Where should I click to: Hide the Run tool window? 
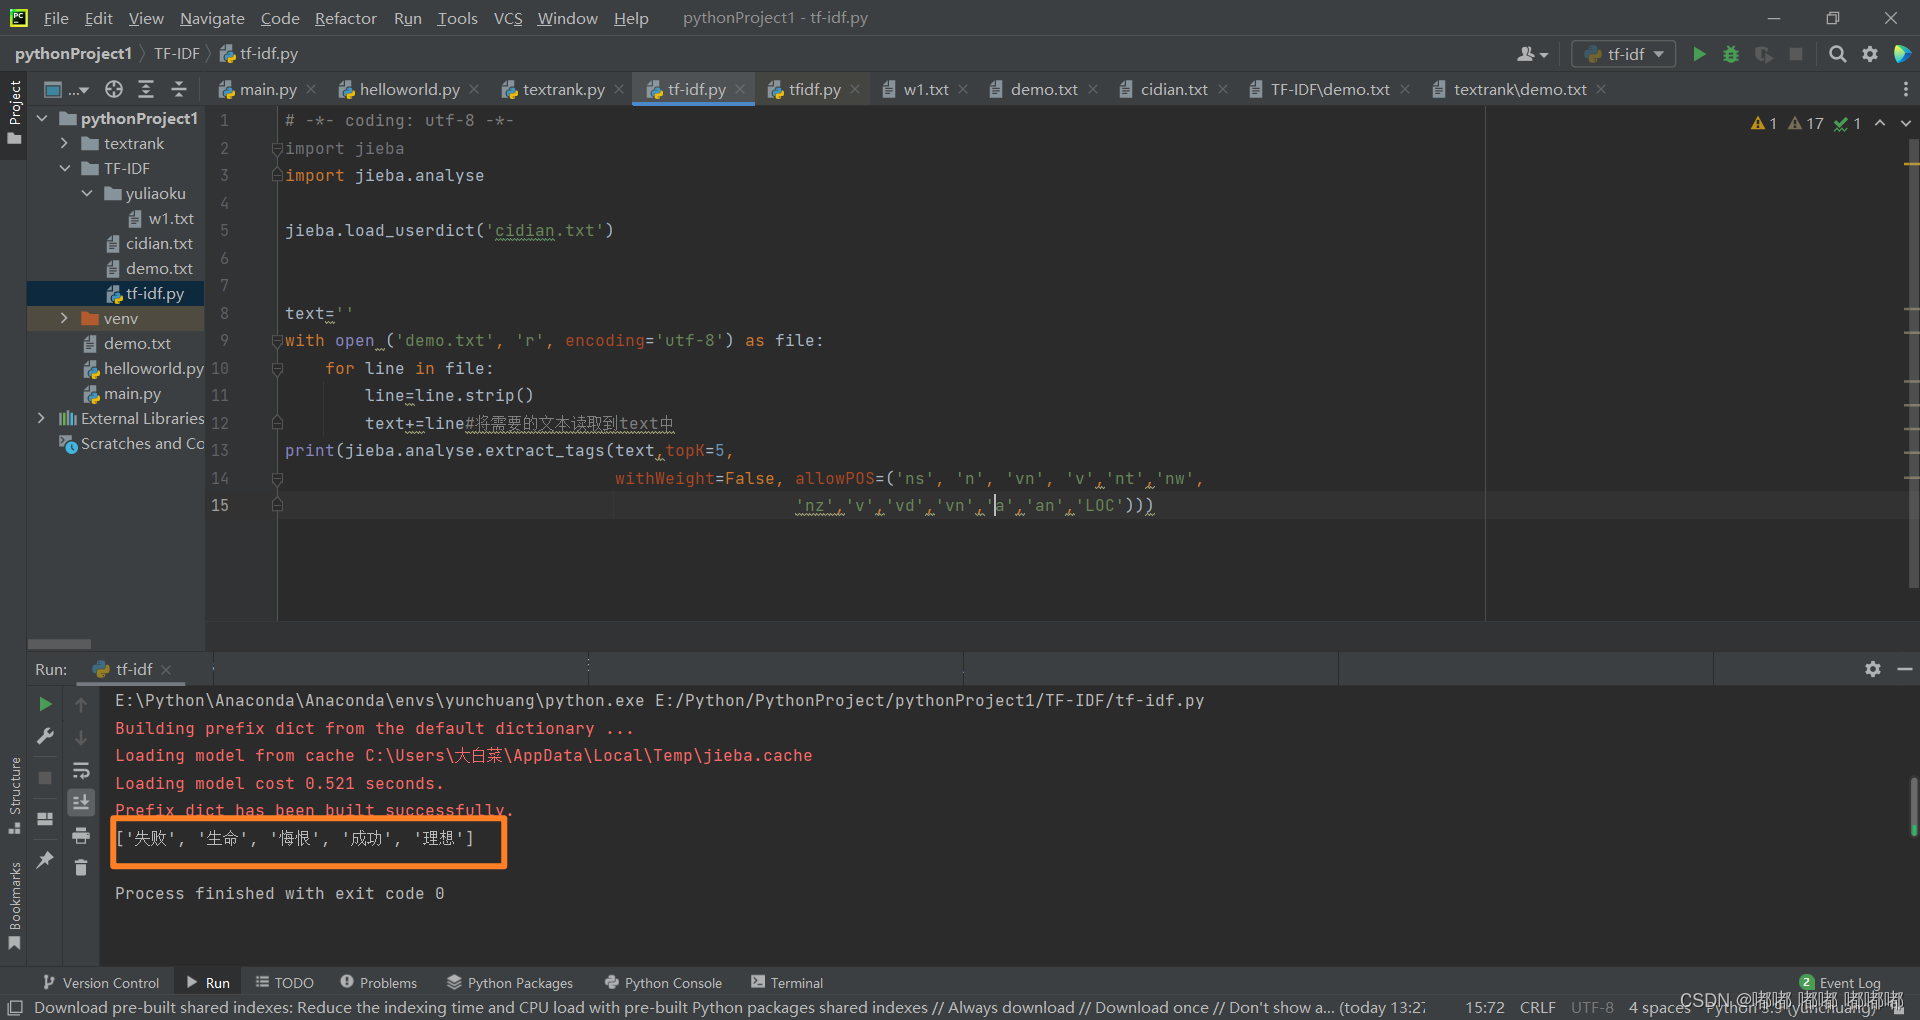click(1905, 669)
